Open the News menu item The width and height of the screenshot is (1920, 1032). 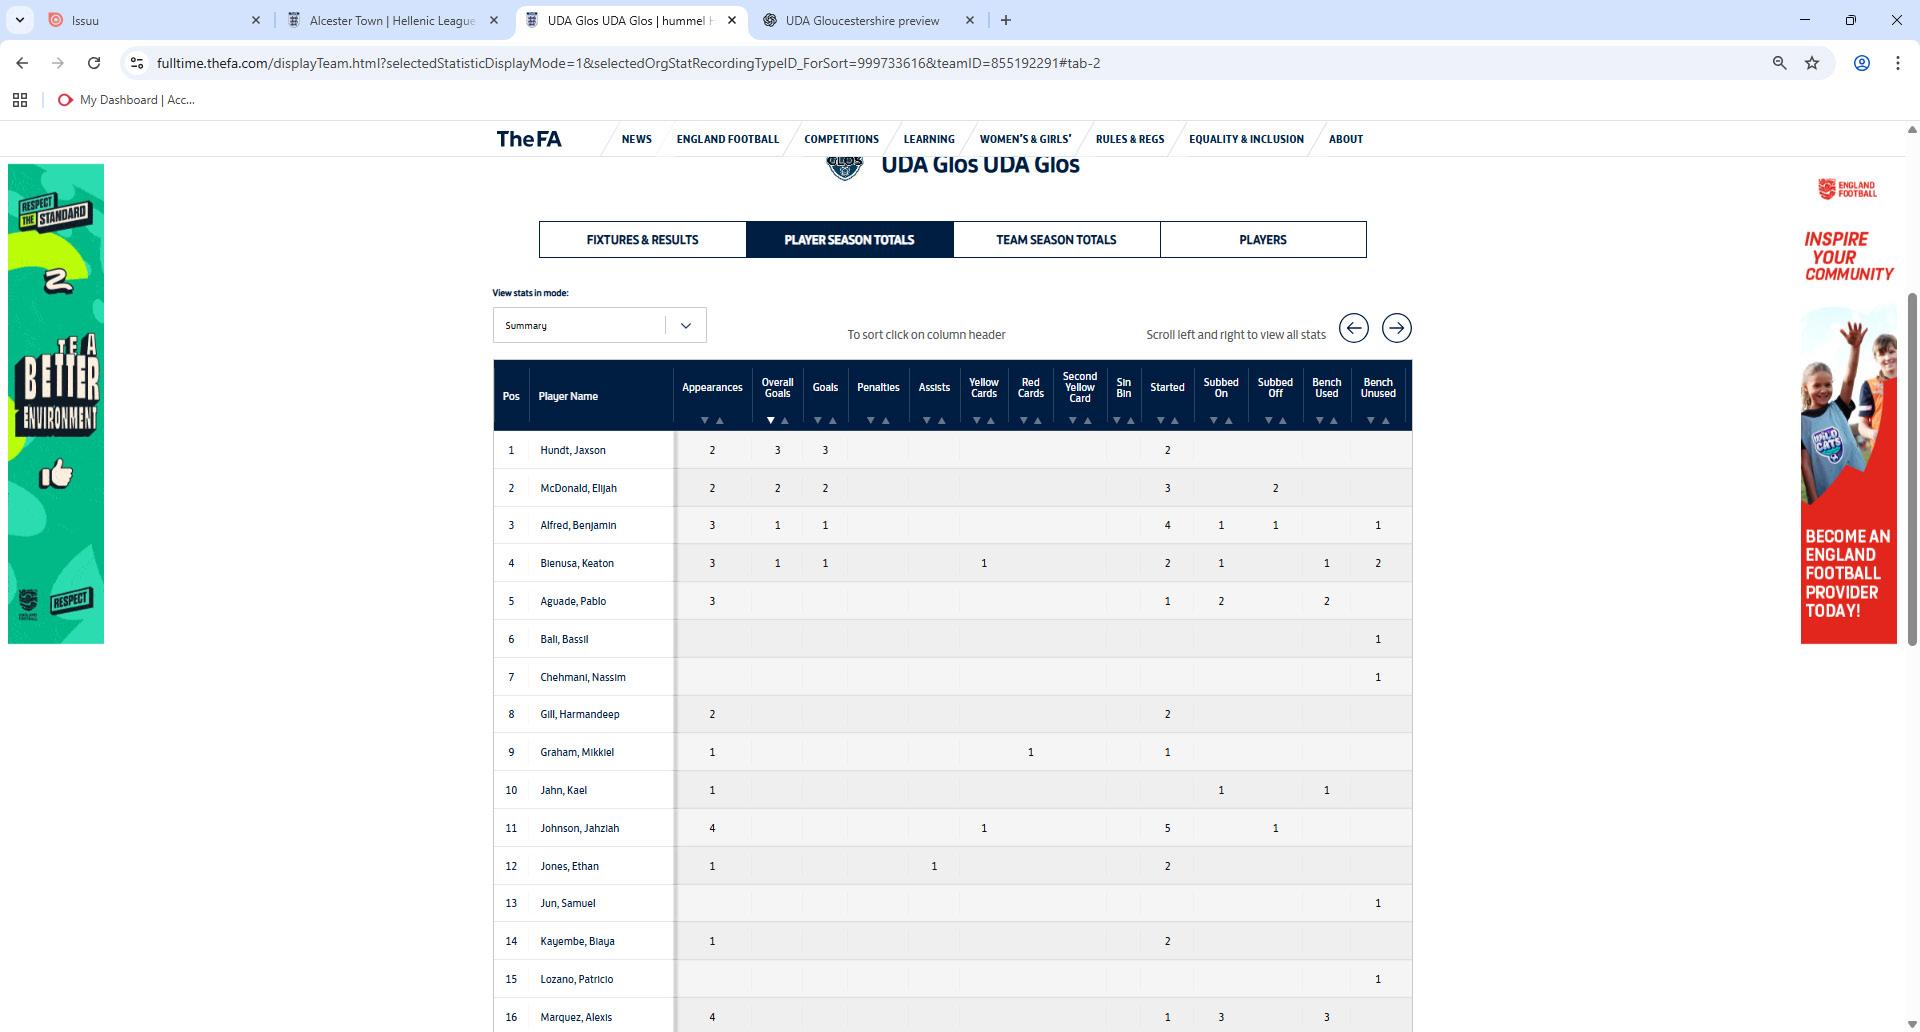636,139
